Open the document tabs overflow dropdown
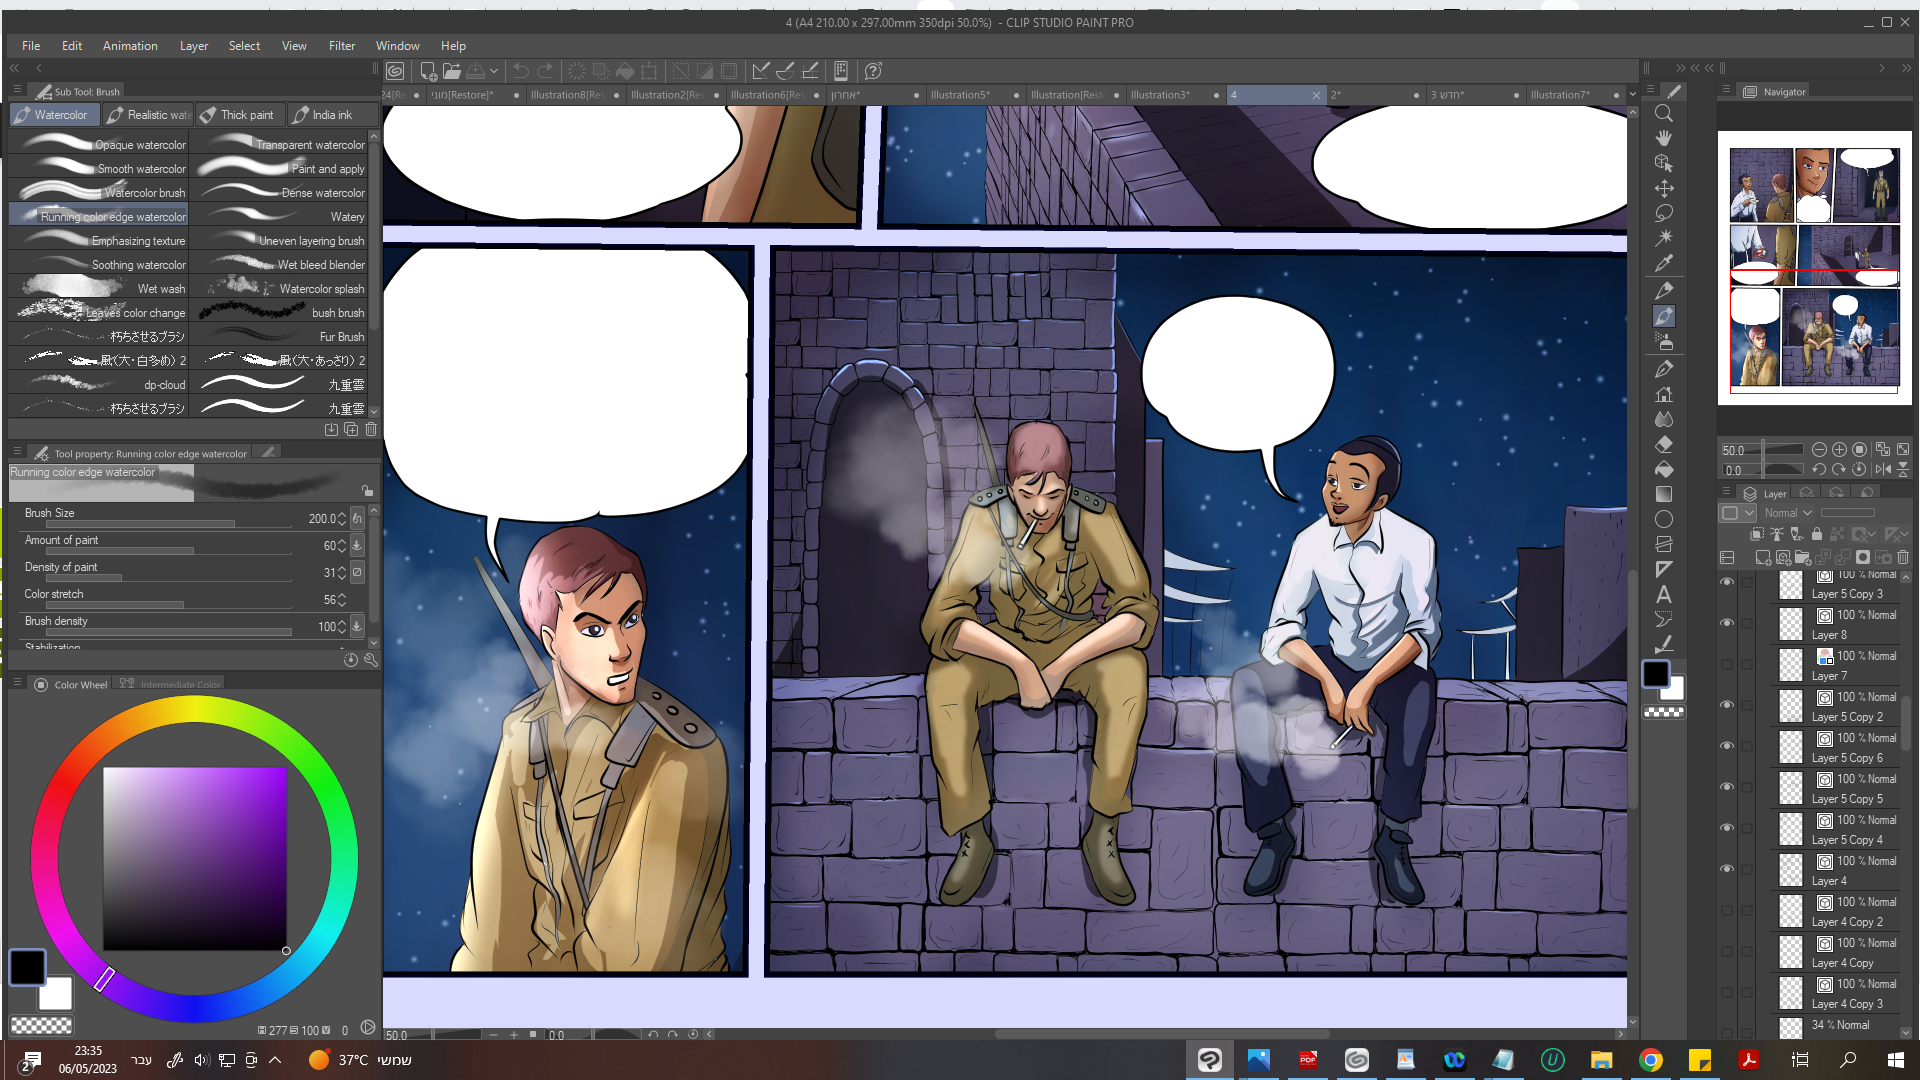1920x1080 pixels. pyautogui.click(x=1633, y=95)
